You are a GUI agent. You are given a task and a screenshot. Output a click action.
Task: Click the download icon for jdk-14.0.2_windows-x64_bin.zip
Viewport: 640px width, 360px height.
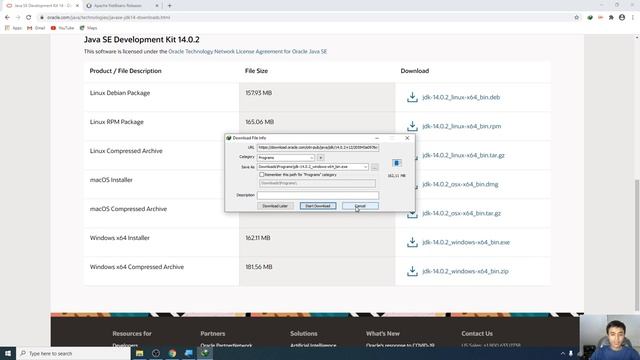pos(412,271)
